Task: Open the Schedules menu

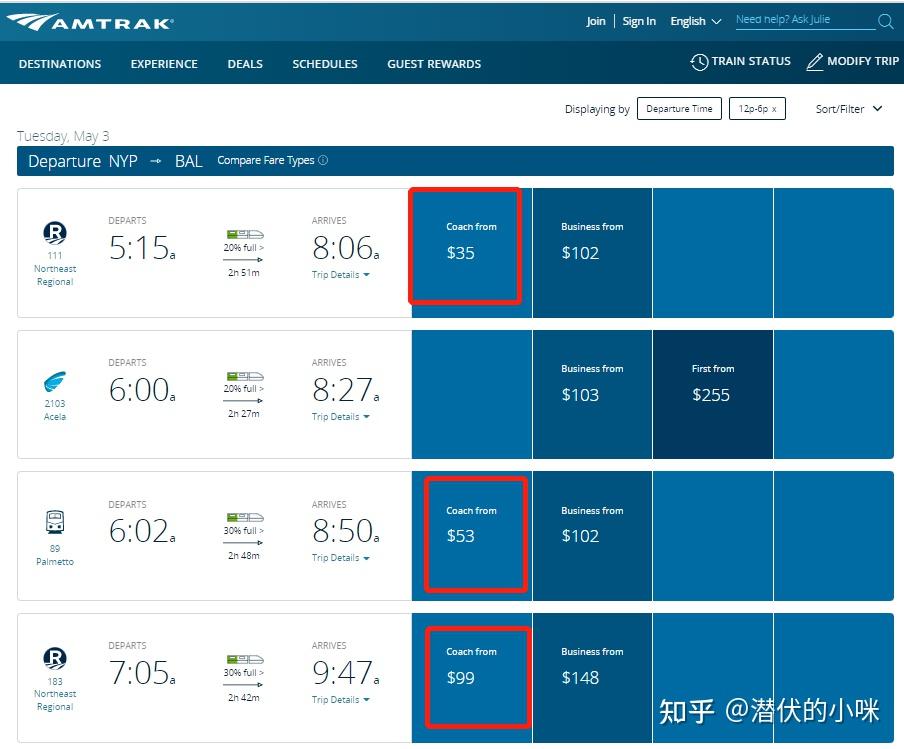Action: (x=325, y=64)
